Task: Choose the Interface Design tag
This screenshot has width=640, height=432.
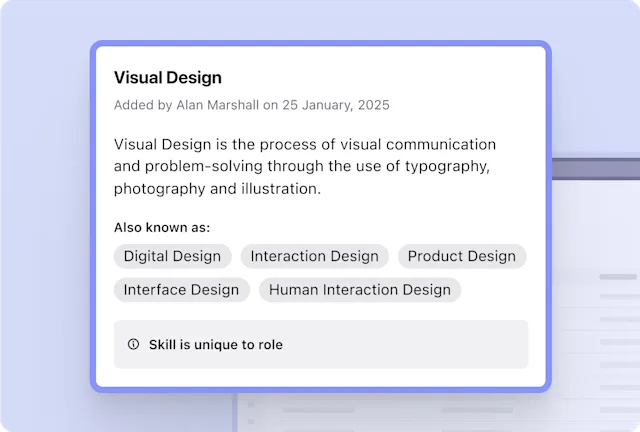Action: [x=182, y=290]
